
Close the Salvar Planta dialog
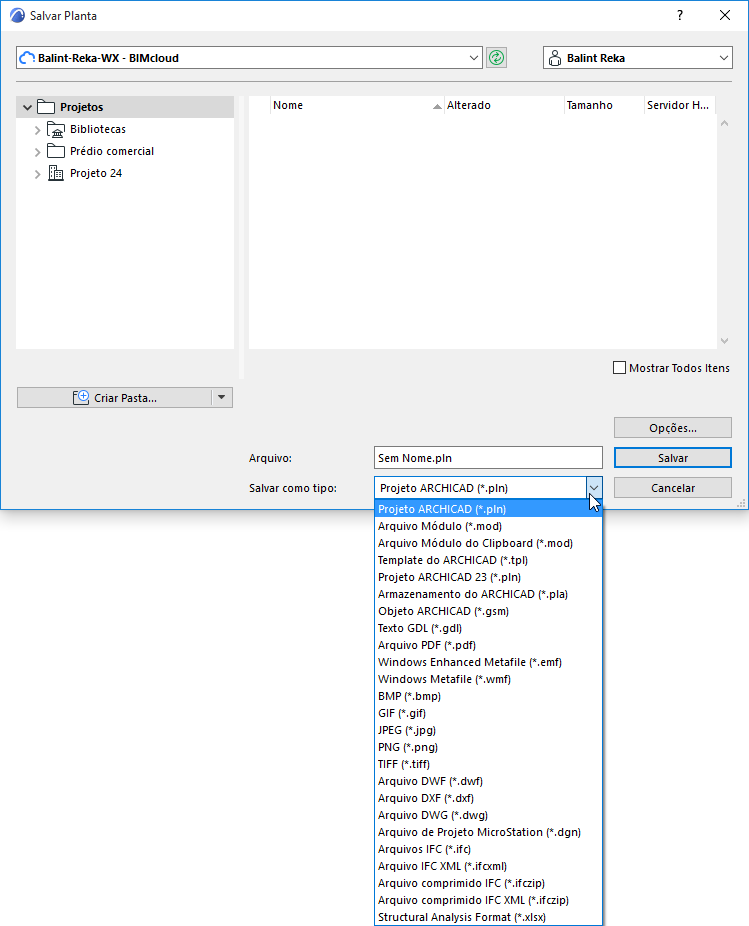click(x=725, y=15)
